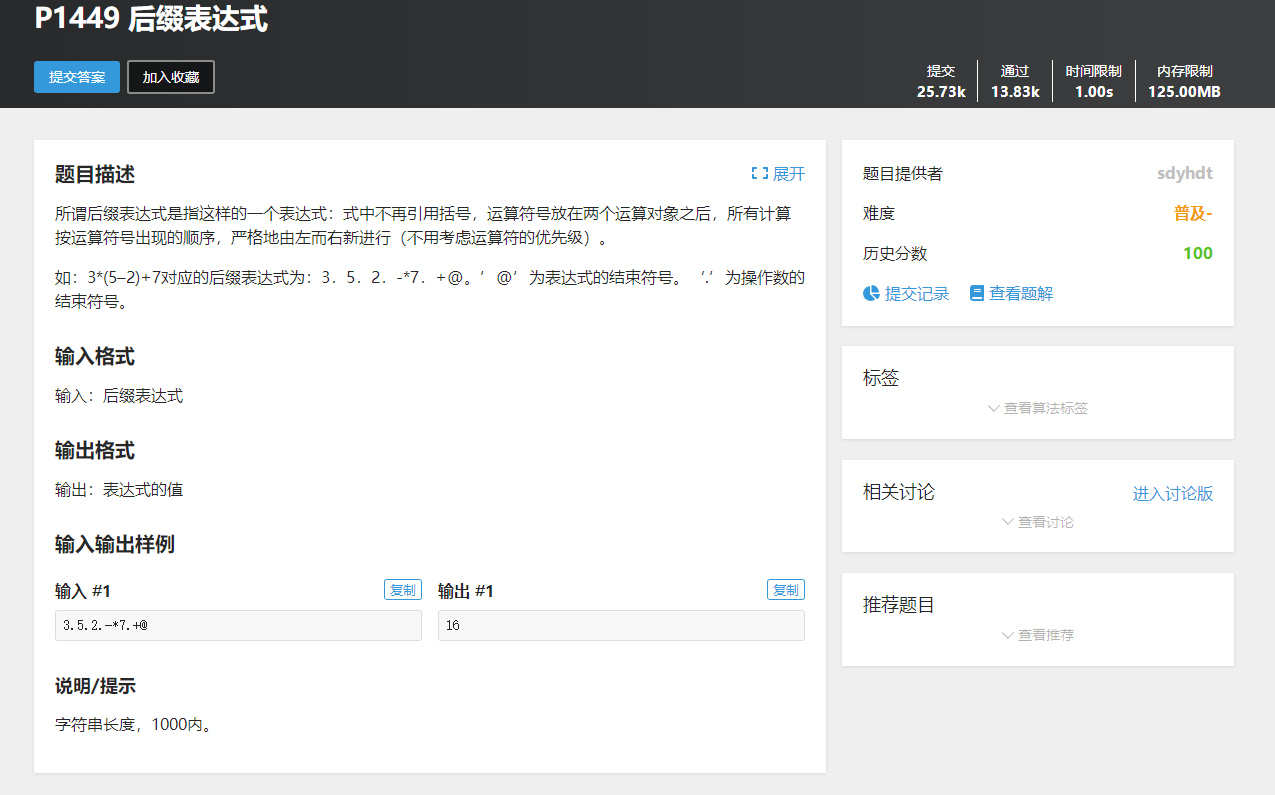Screen dimensions: 1275x795
Task: Click the 难度 label
Action: [x=878, y=213]
